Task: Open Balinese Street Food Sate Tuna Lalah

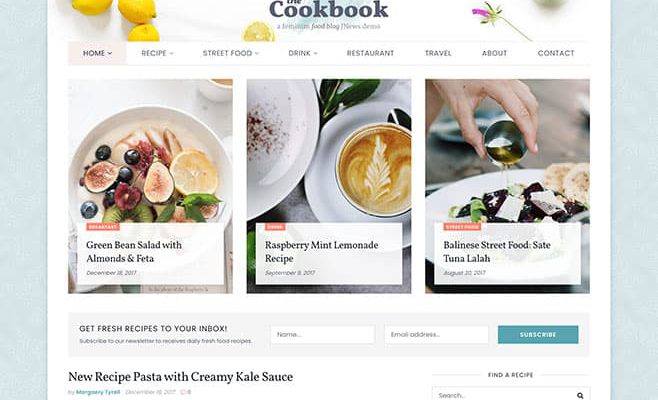Action: pyautogui.click(x=497, y=251)
